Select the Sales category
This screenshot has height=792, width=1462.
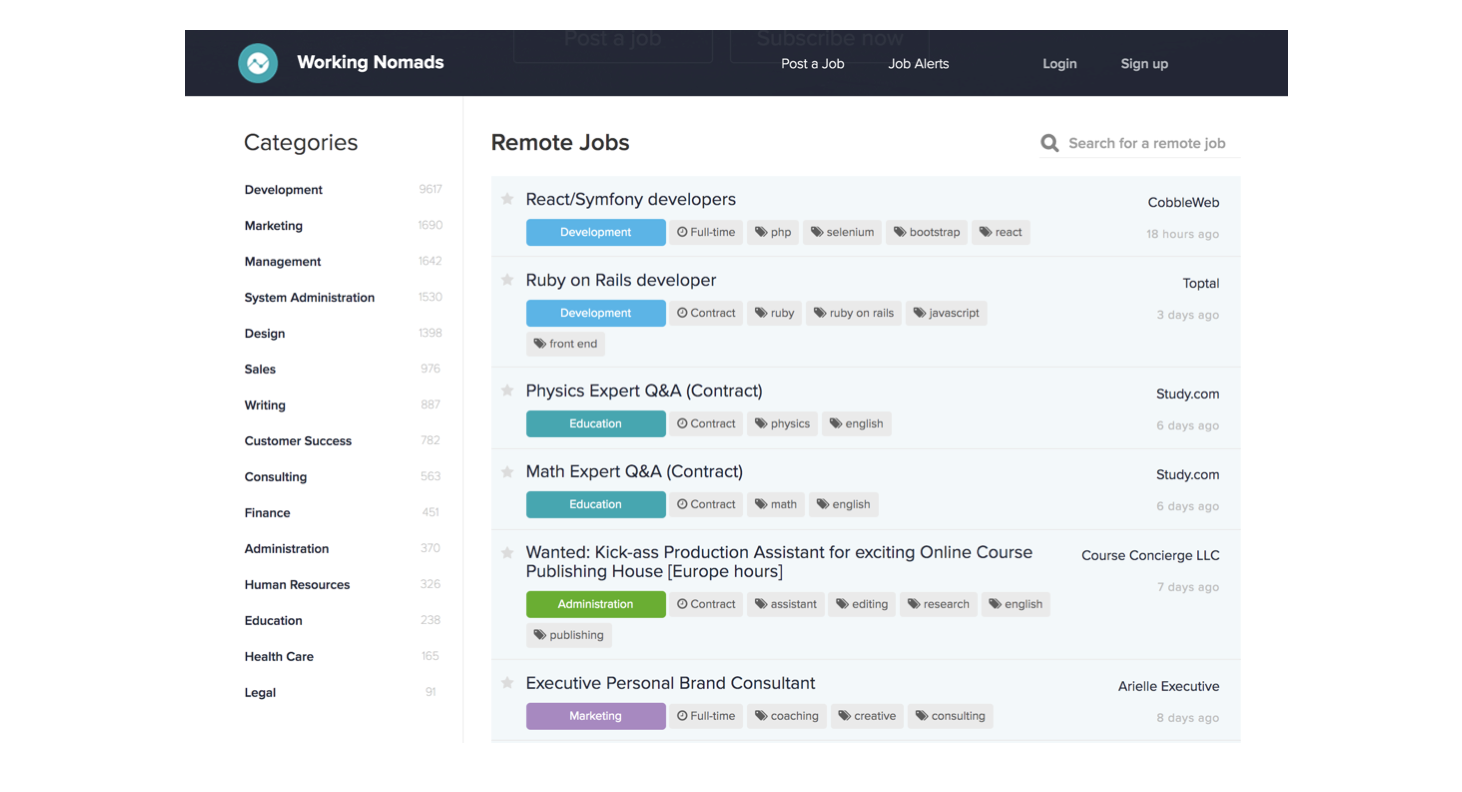point(260,369)
